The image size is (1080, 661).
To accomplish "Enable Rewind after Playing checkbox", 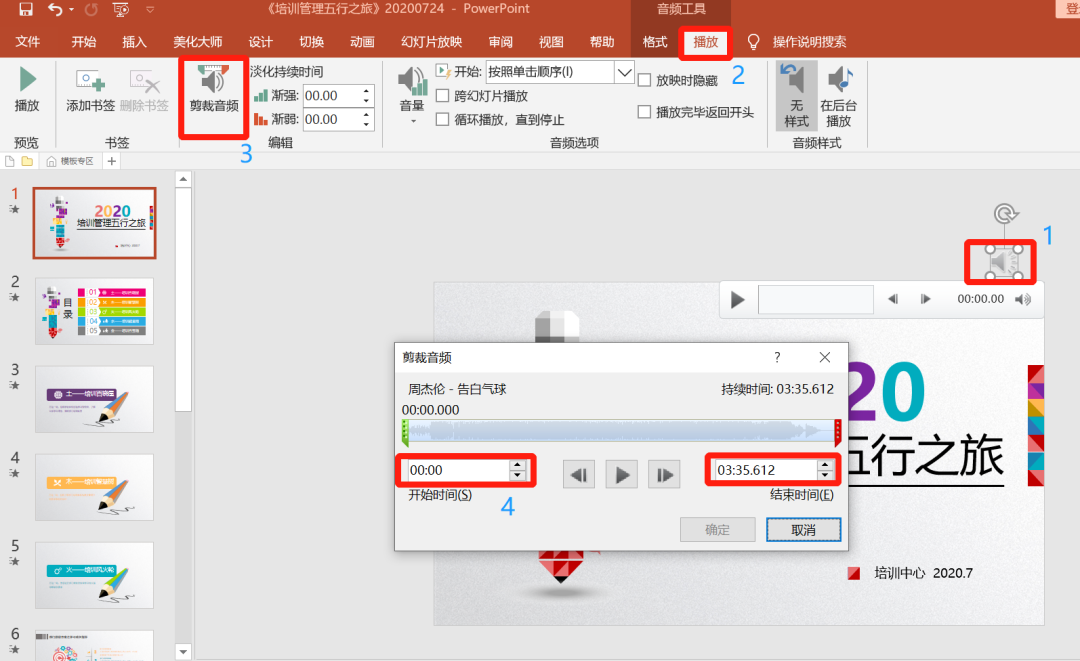I will [645, 112].
